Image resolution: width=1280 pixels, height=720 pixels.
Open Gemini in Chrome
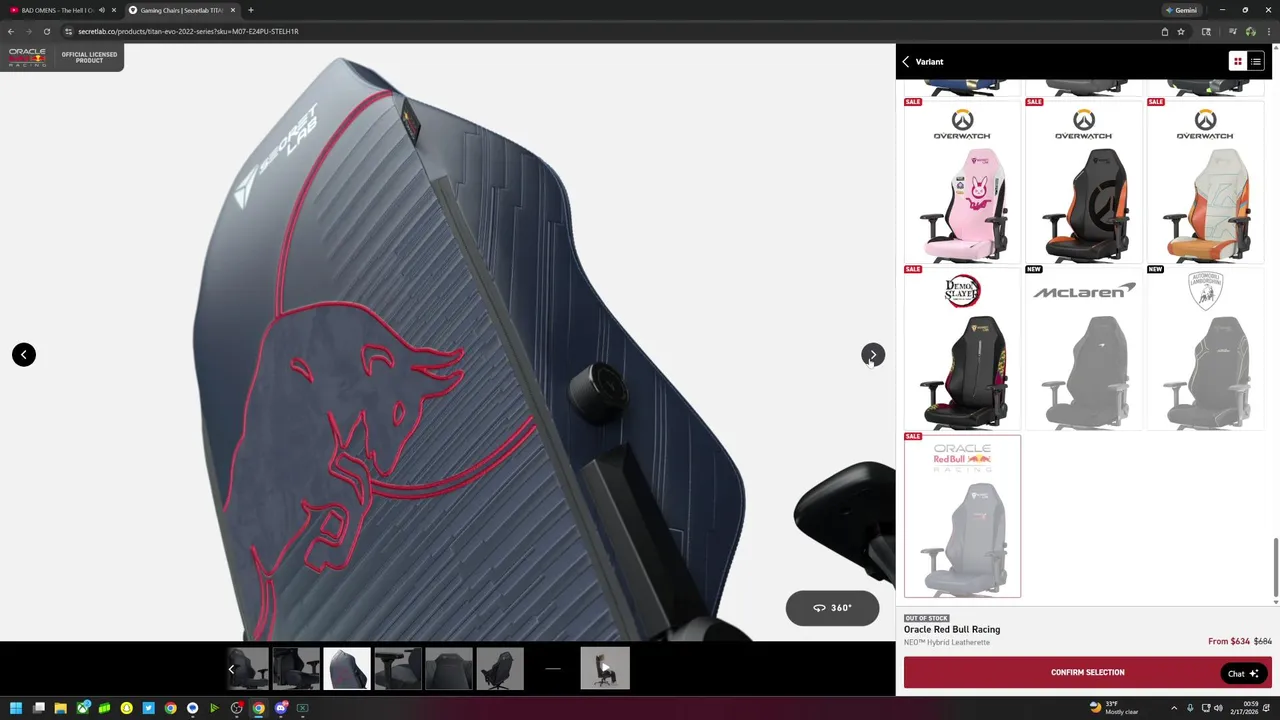click(1181, 10)
